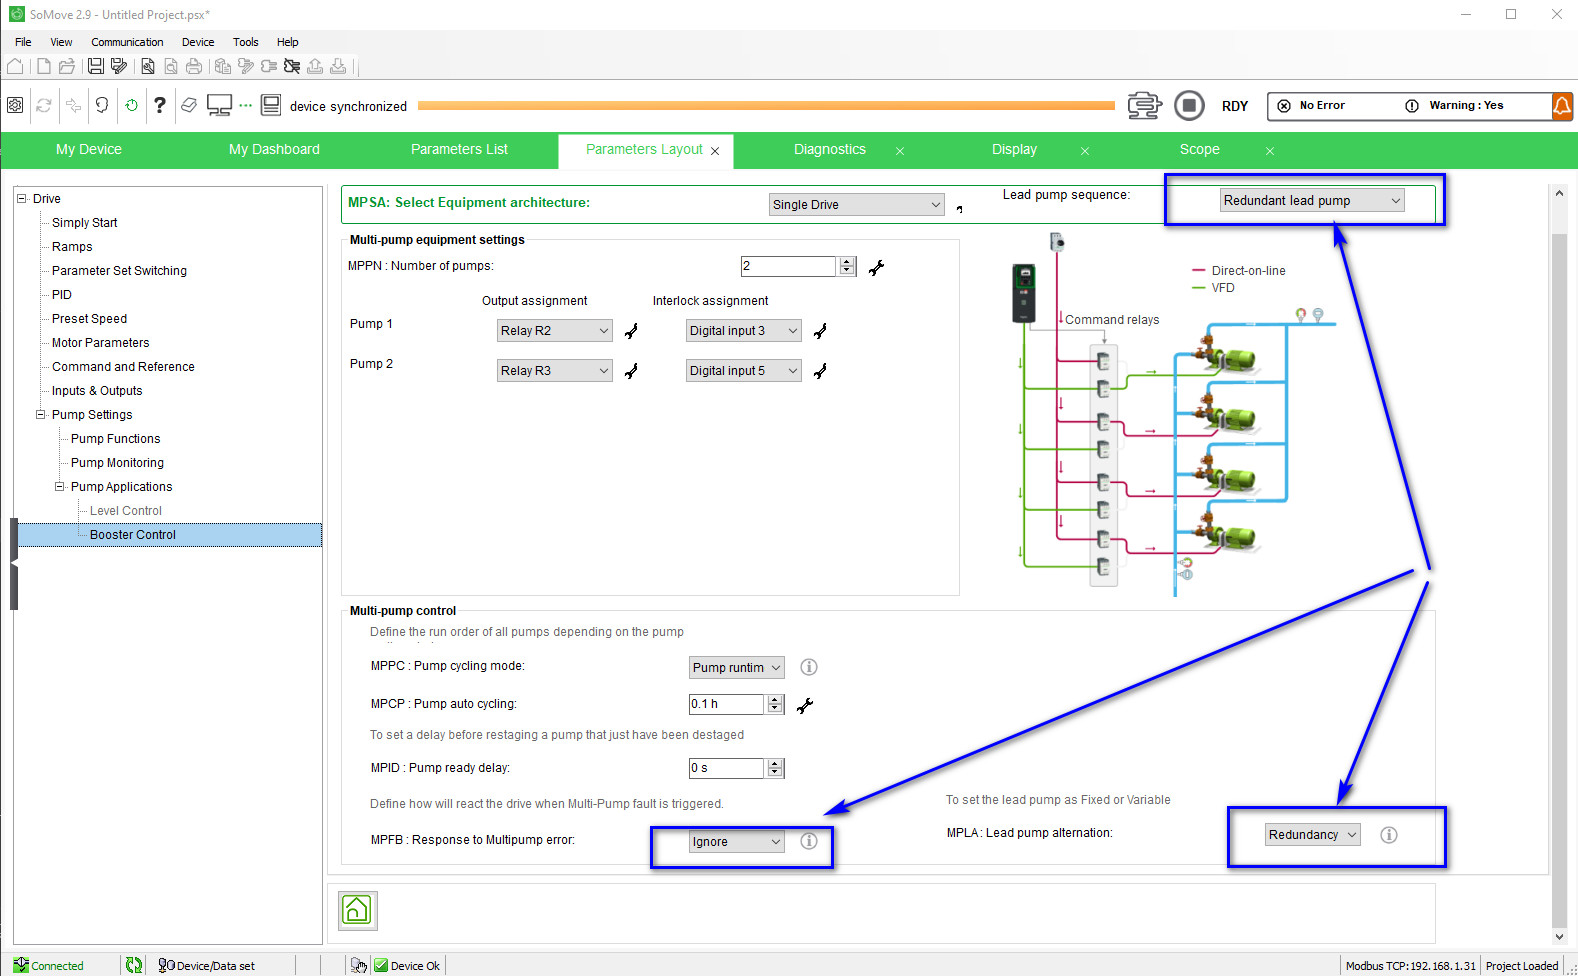Select Booster Control in the tree
Screen dimensions: 1578x976
pyautogui.click(x=133, y=535)
